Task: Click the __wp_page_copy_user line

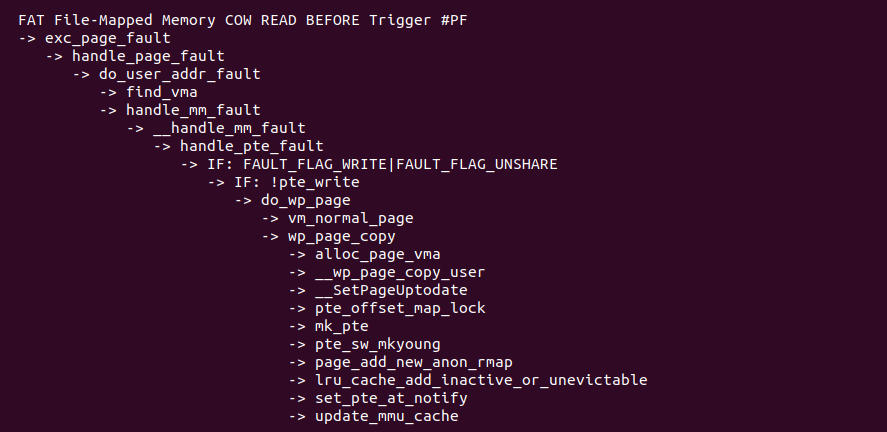Action: [400, 273]
